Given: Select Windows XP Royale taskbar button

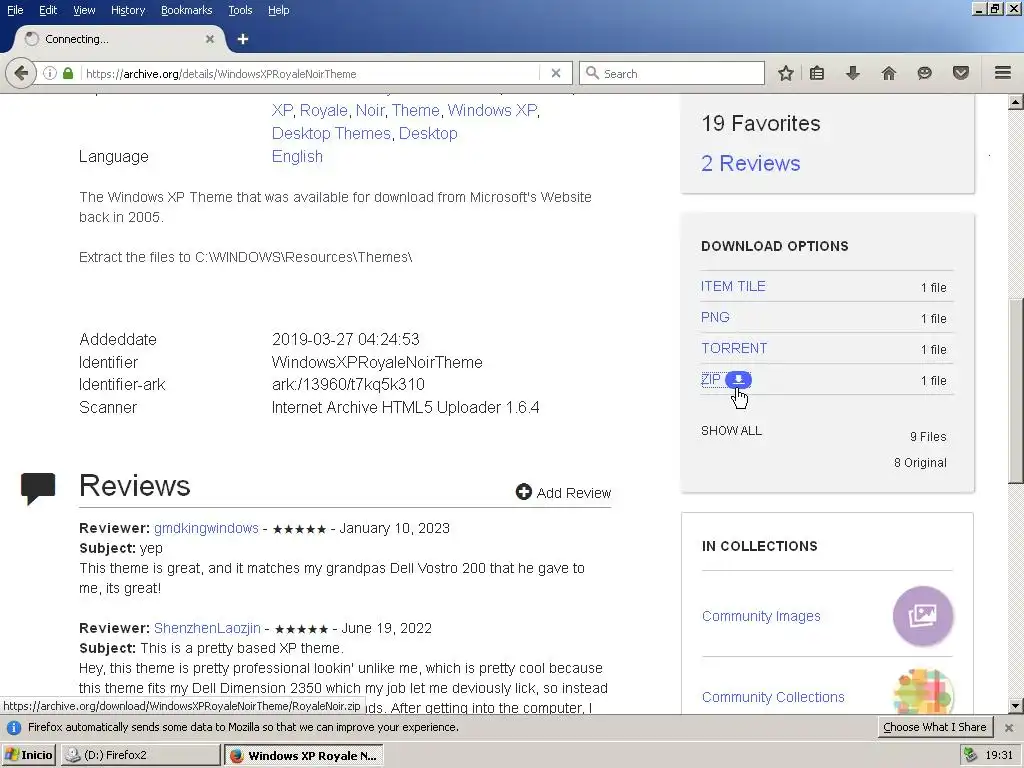Looking at the screenshot, I should point(304,755).
